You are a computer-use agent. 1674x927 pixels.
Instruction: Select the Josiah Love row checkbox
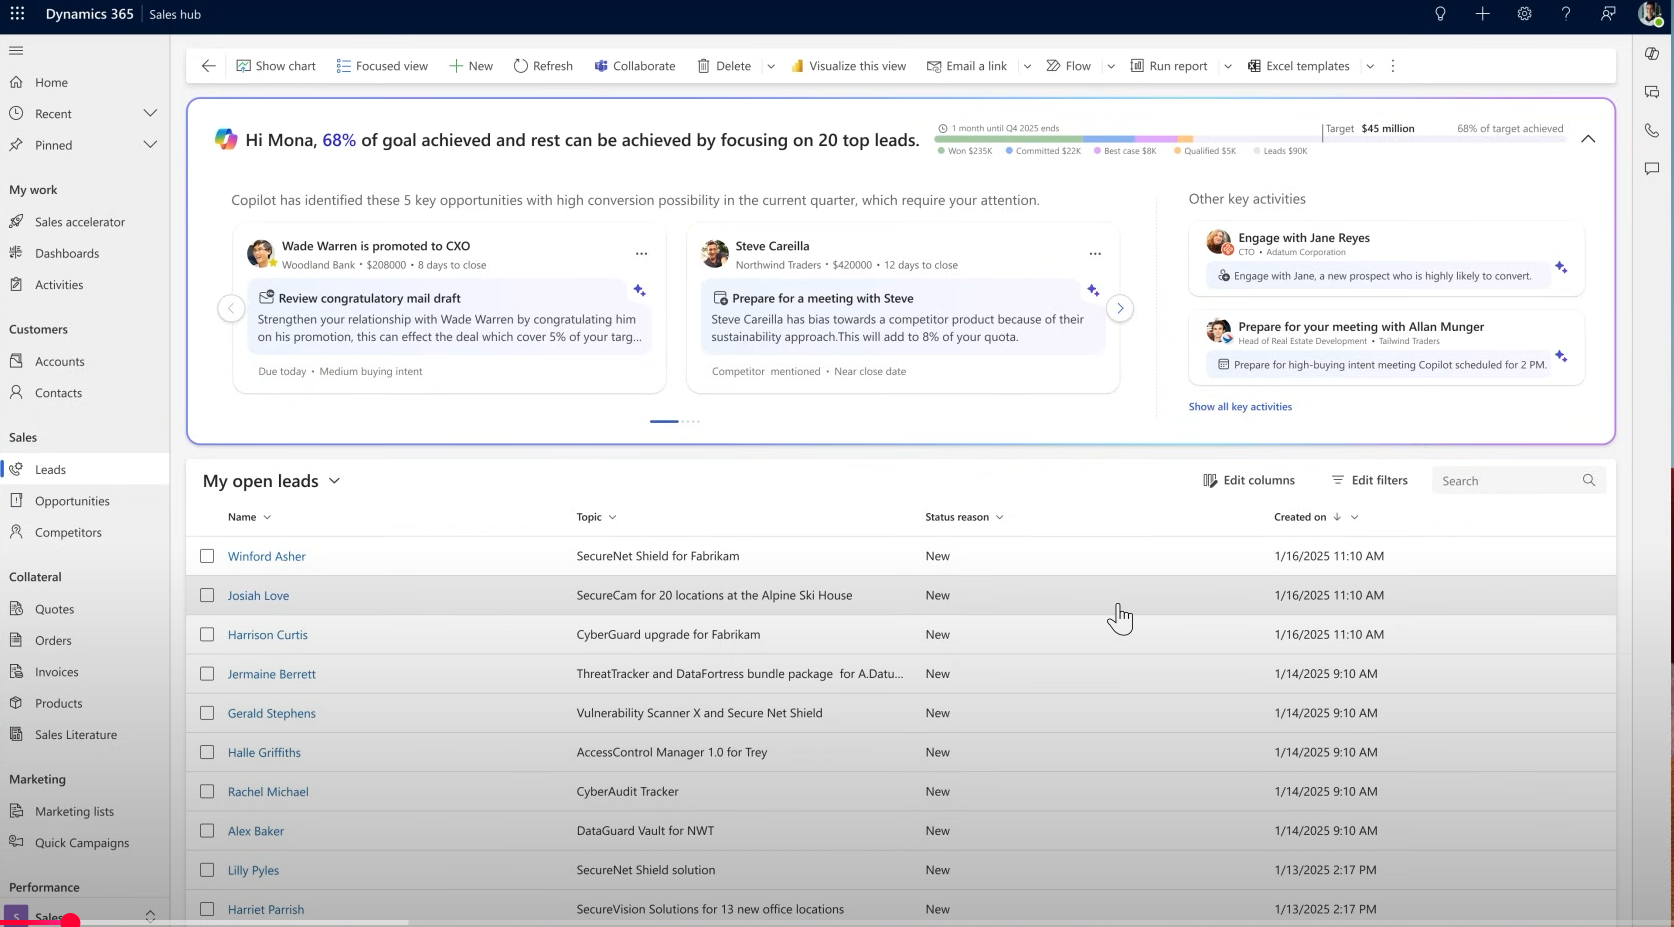pyautogui.click(x=207, y=595)
